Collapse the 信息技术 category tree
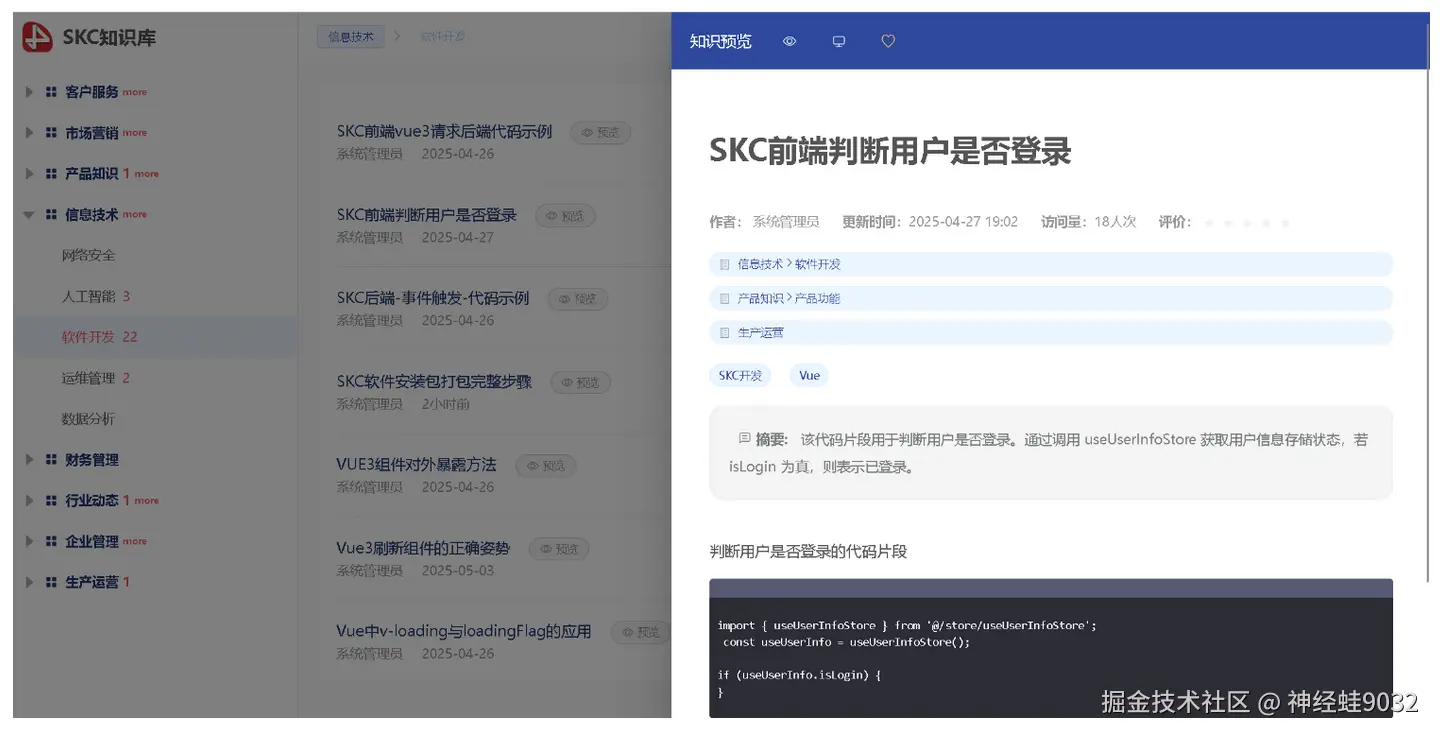1440x738 pixels. 28,214
